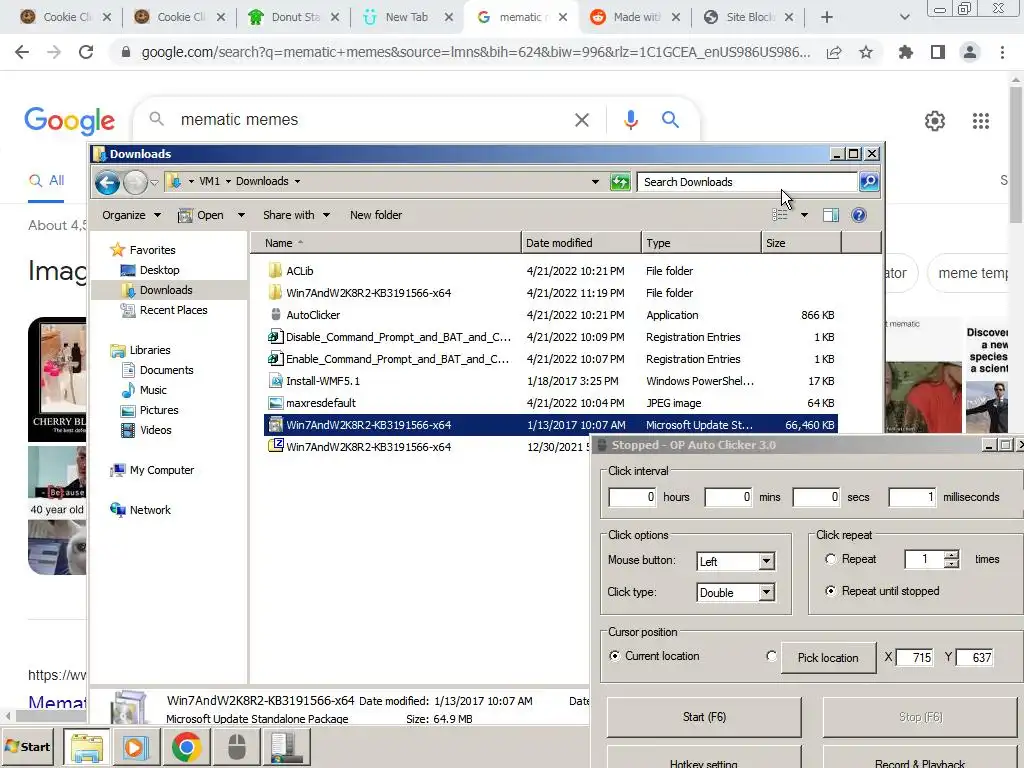Switch to the Site Block tab
1024x768 pixels.
749,17
